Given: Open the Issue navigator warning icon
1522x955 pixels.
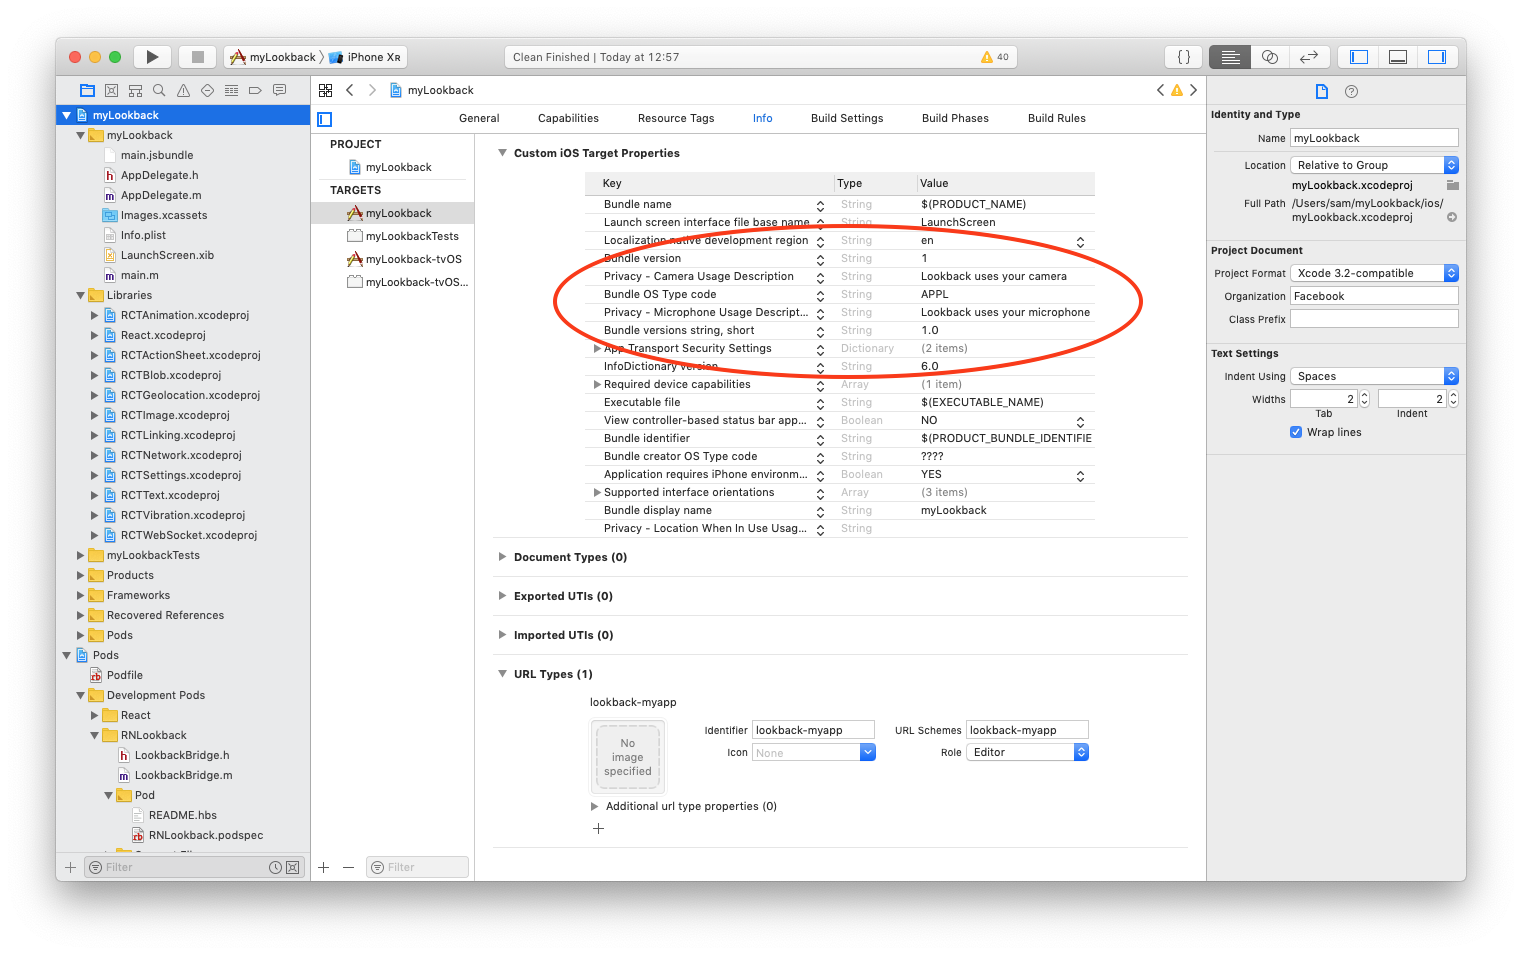Looking at the screenshot, I should pyautogui.click(x=183, y=90).
